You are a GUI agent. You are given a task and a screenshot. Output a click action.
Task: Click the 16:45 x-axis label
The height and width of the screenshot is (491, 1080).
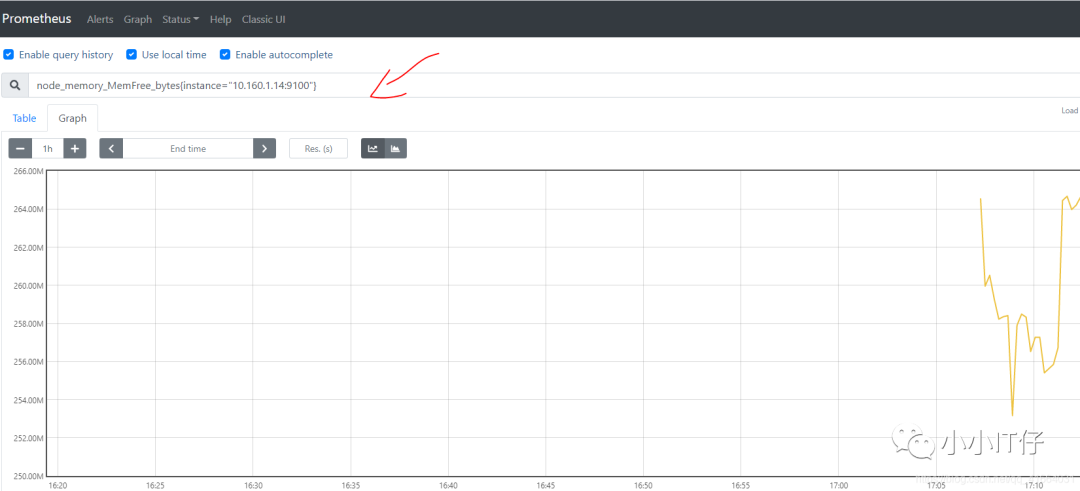pyautogui.click(x=546, y=485)
